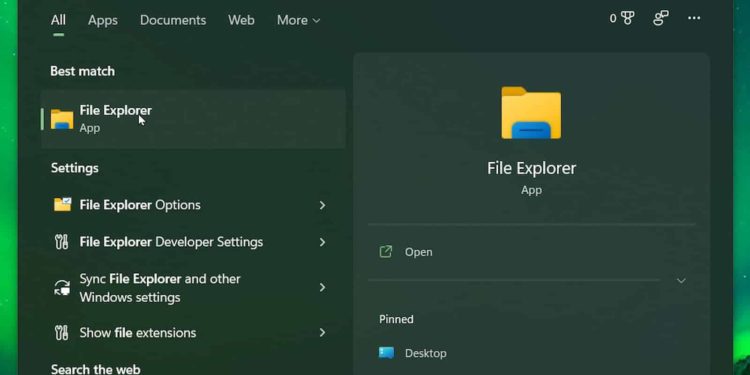The image size is (750, 375).
Task: Select the All search tab
Action: pos(58,20)
